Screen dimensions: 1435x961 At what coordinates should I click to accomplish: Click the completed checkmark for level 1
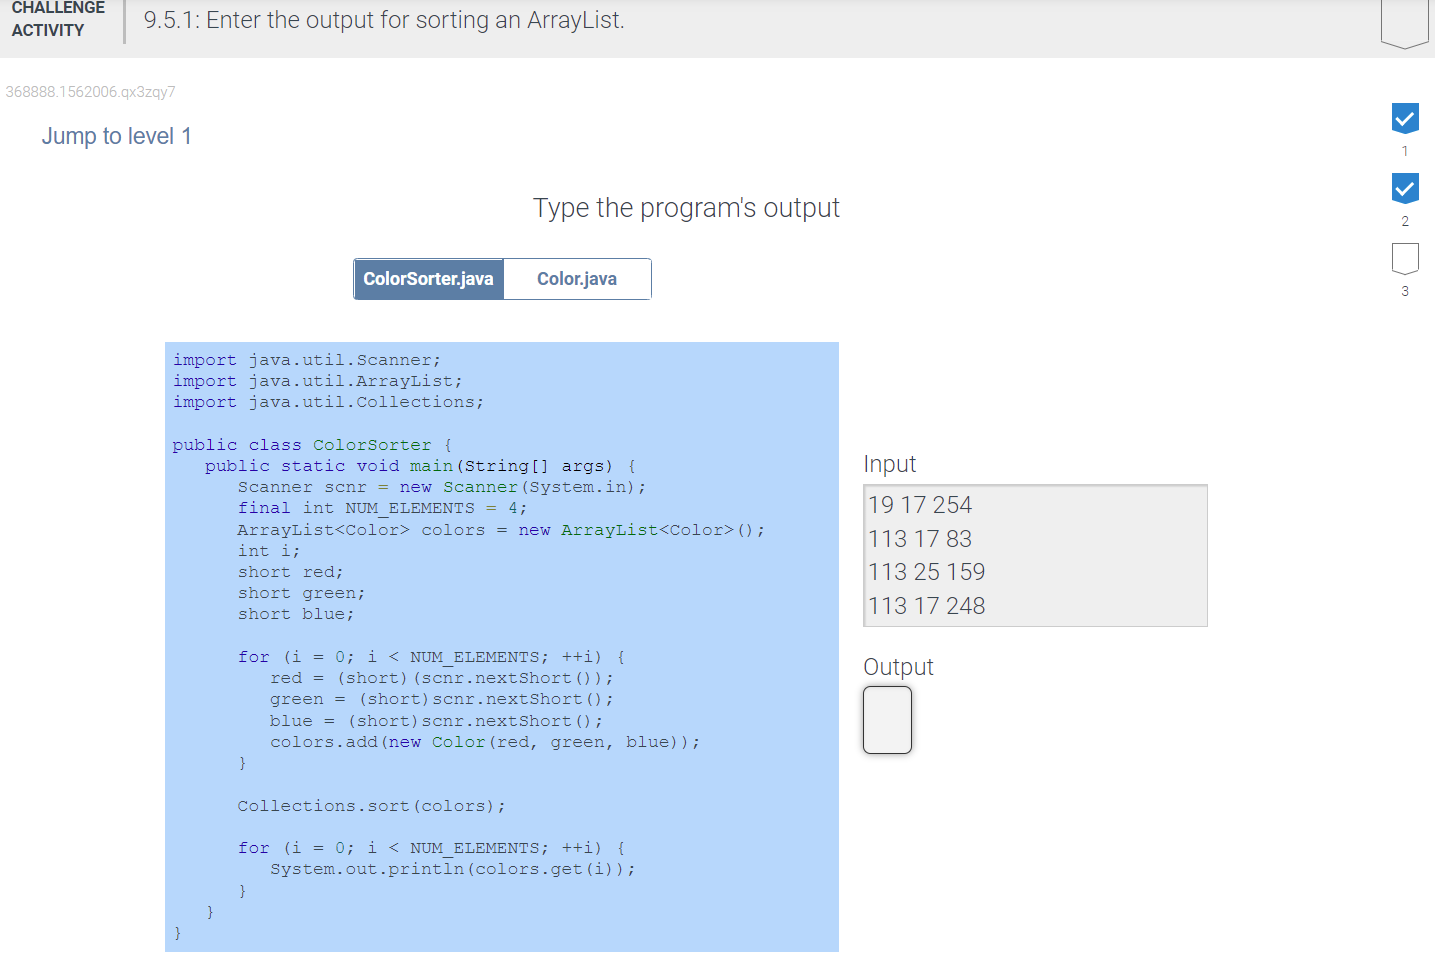tap(1404, 118)
